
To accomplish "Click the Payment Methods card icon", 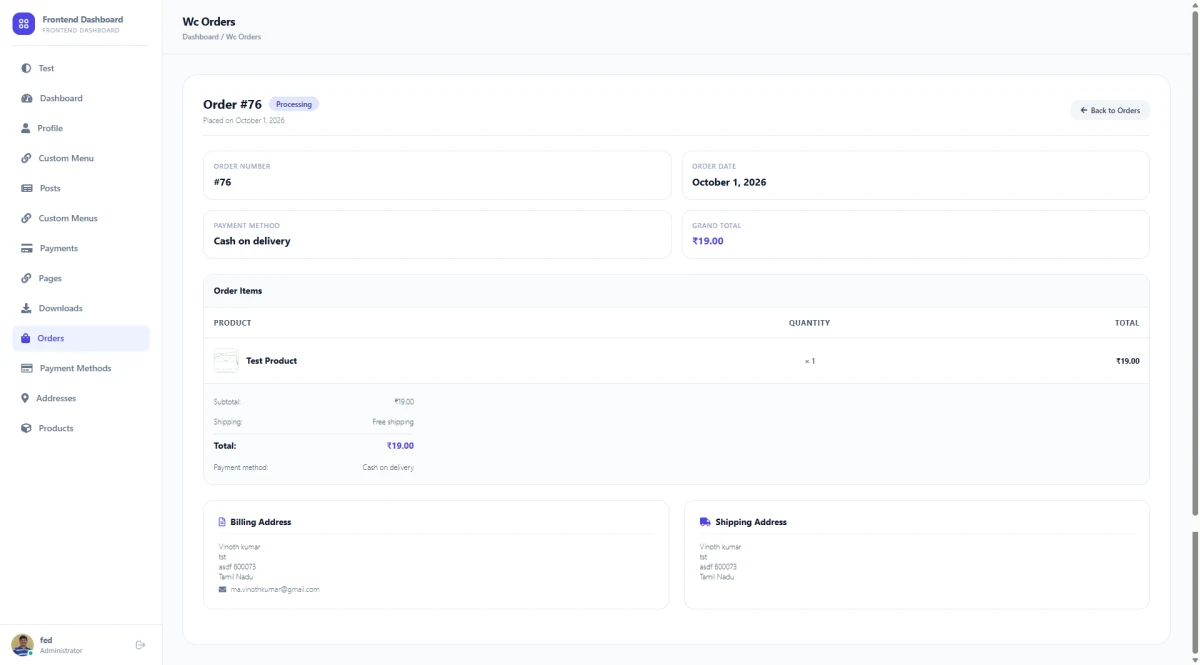I will 27,368.
